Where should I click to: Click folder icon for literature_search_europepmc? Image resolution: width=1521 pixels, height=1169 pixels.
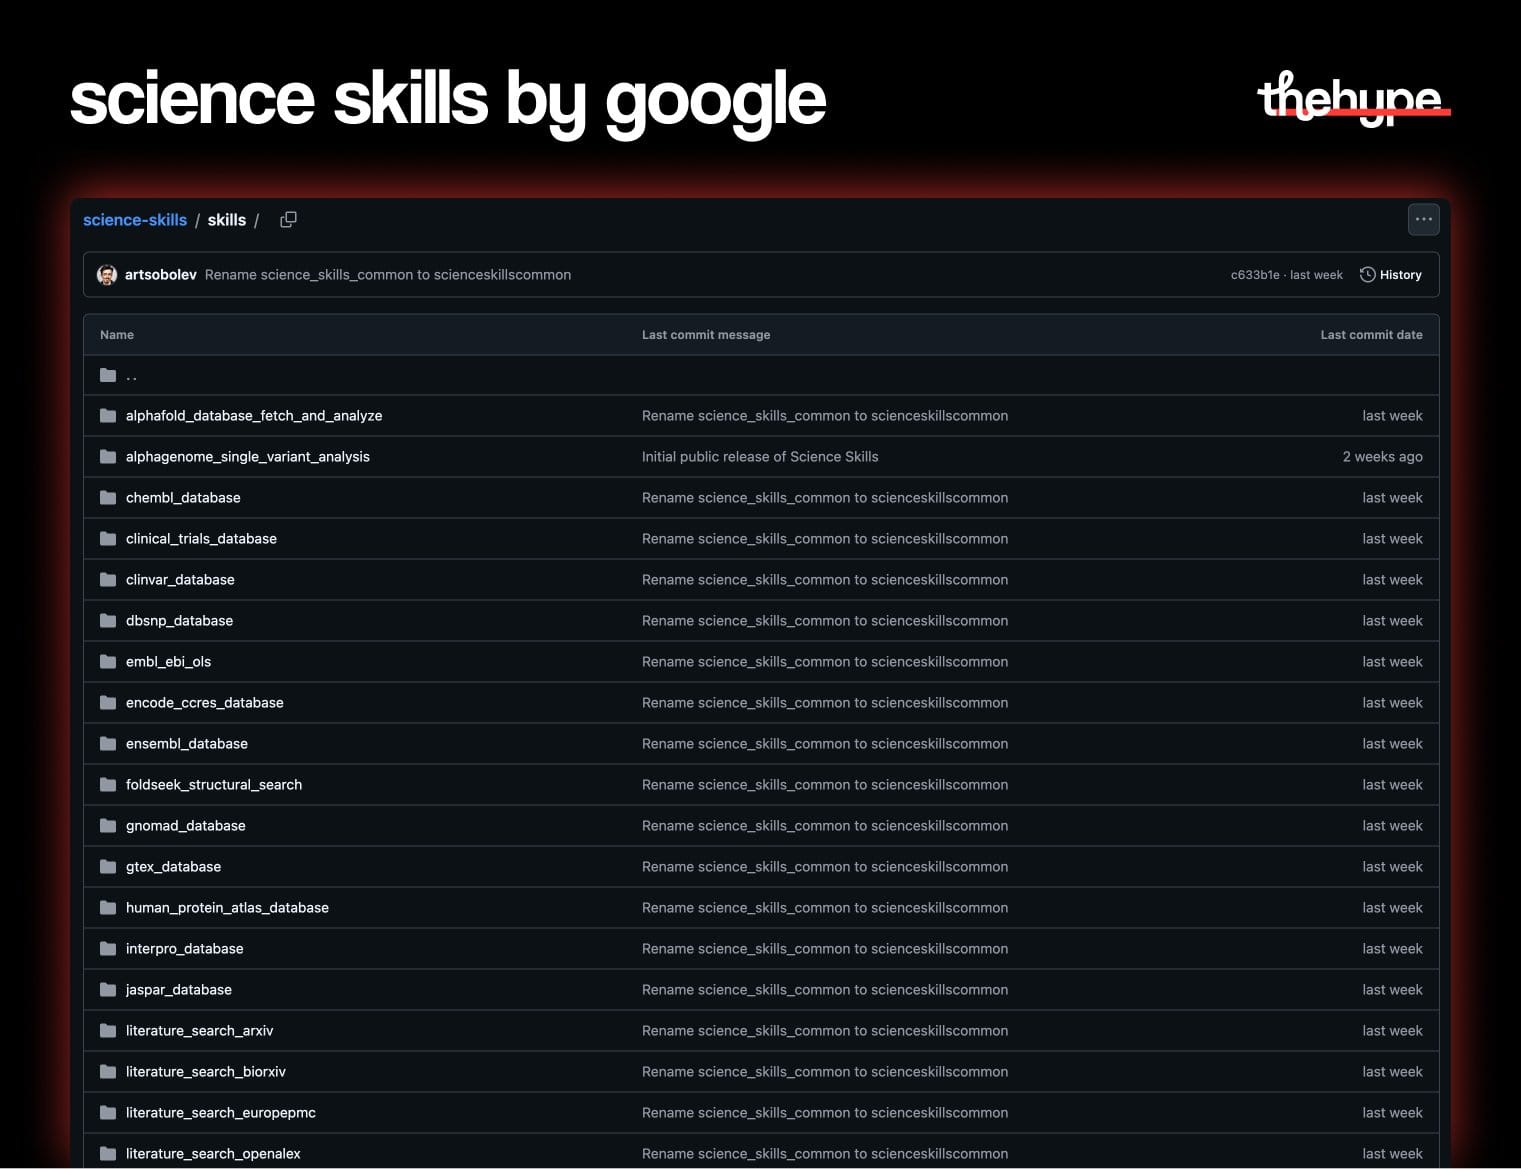point(108,1113)
